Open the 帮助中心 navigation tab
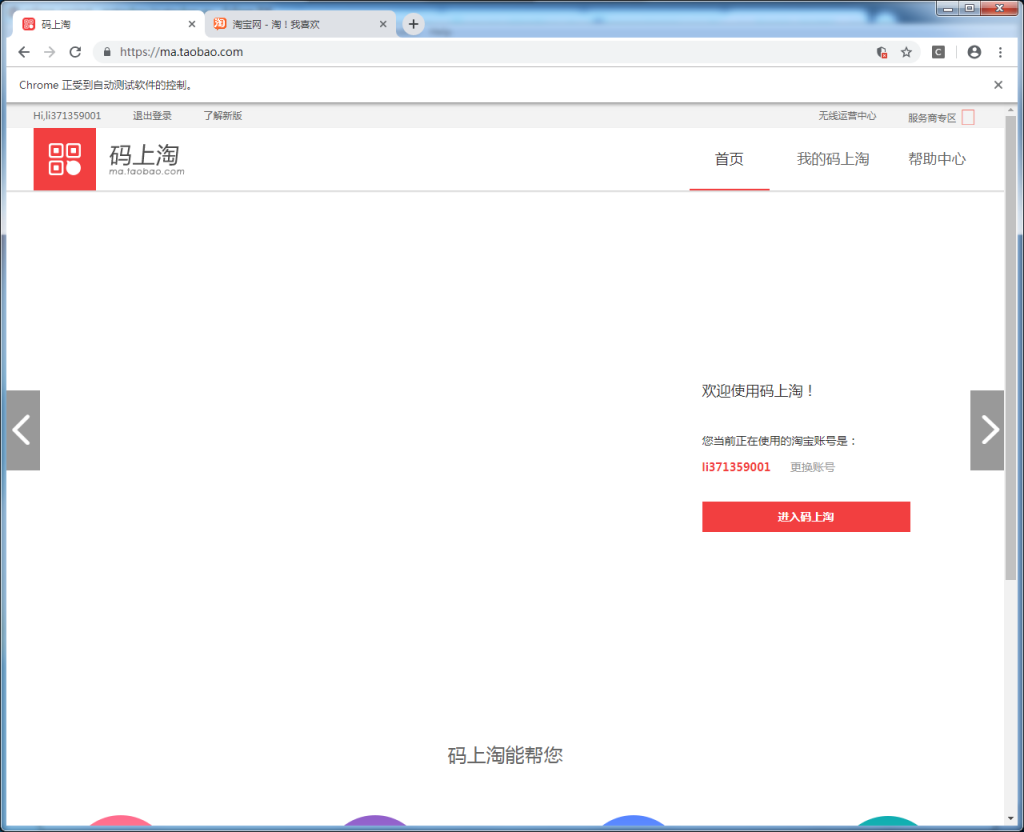Screen dimensions: 1024x832 [x=936, y=159]
